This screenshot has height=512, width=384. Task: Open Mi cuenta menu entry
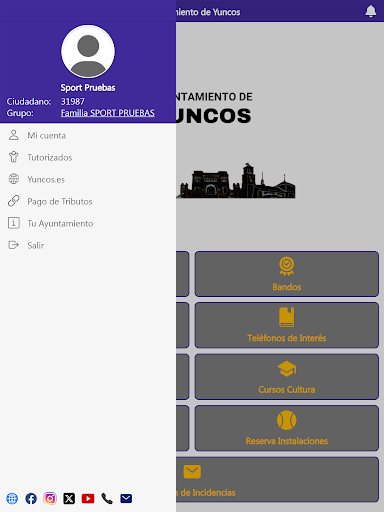pyautogui.click(x=88, y=135)
